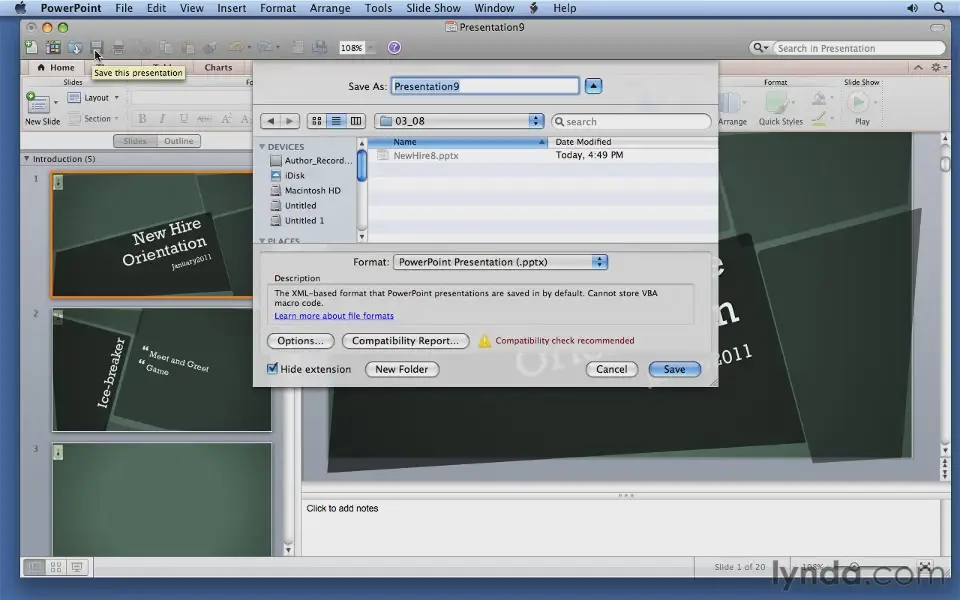Click the Cancel button
The width and height of the screenshot is (960, 600).
click(612, 369)
